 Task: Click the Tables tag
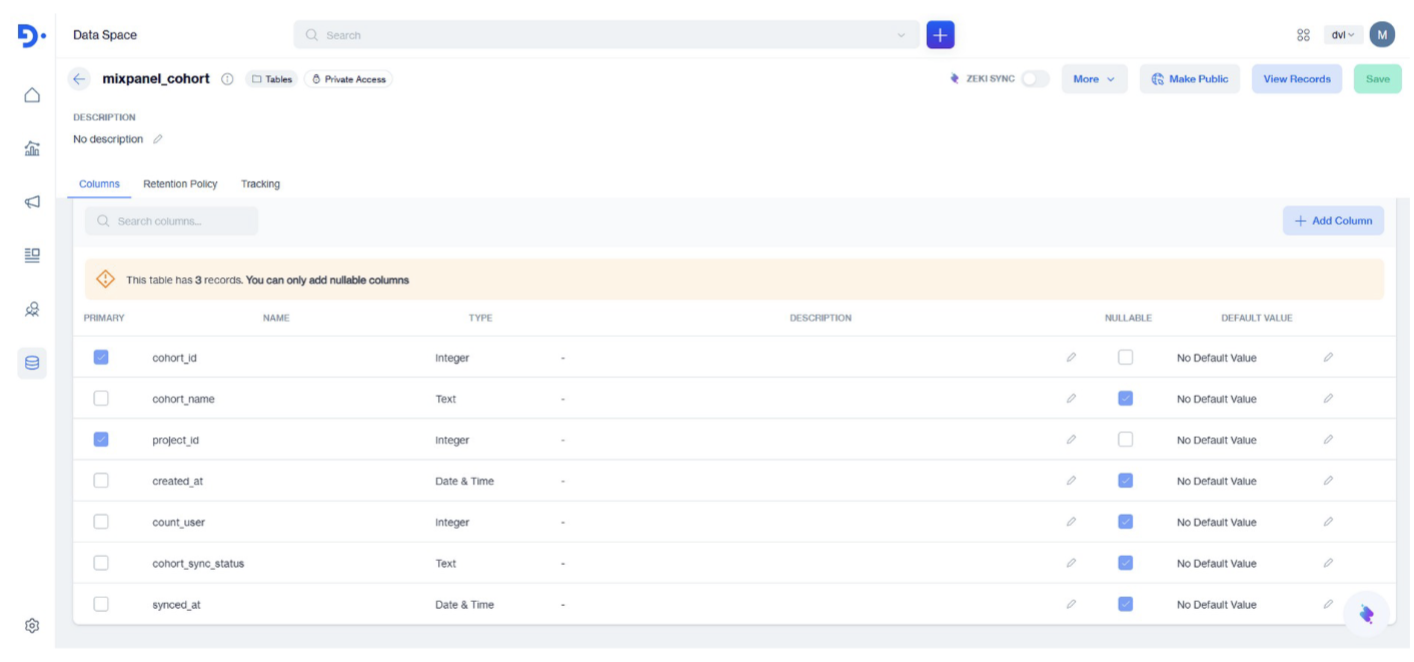pyautogui.click(x=272, y=79)
